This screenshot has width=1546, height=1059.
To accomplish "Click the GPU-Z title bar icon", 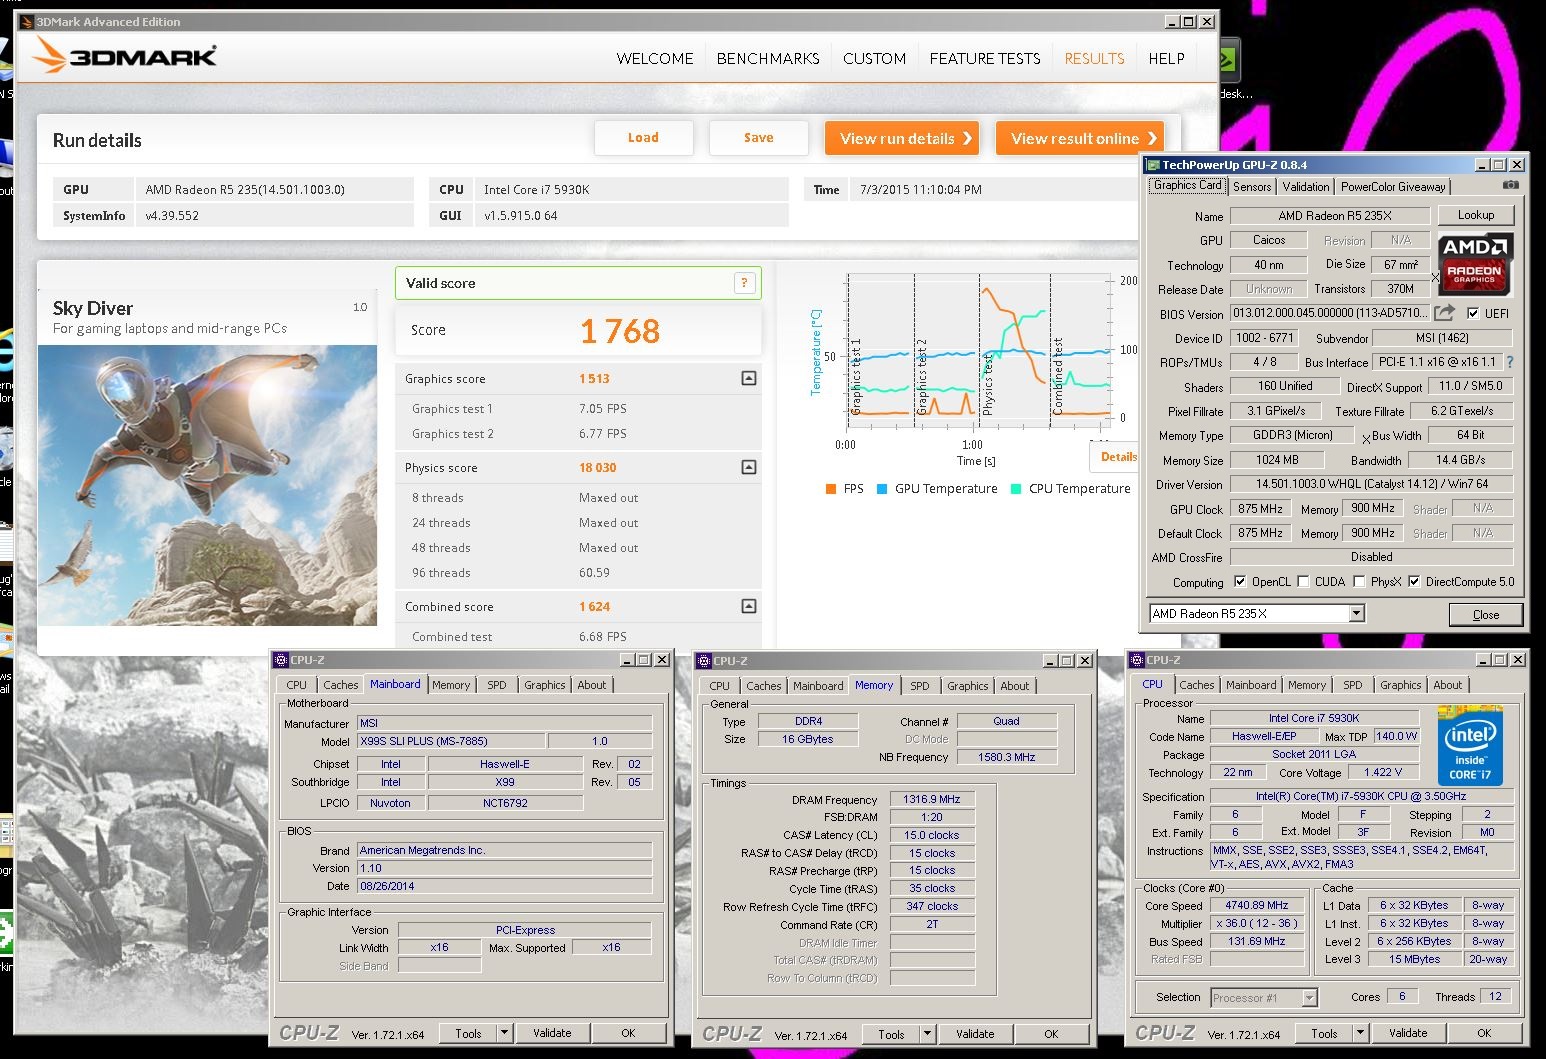I will [1153, 165].
